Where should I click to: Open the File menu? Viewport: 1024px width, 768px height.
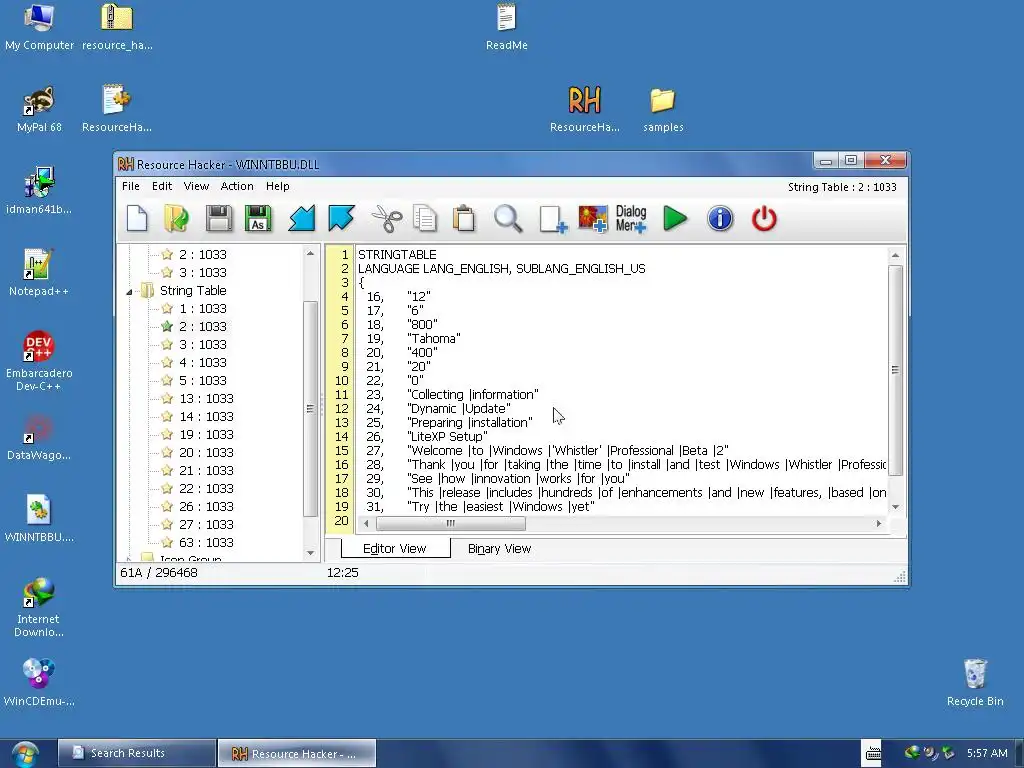pos(131,186)
